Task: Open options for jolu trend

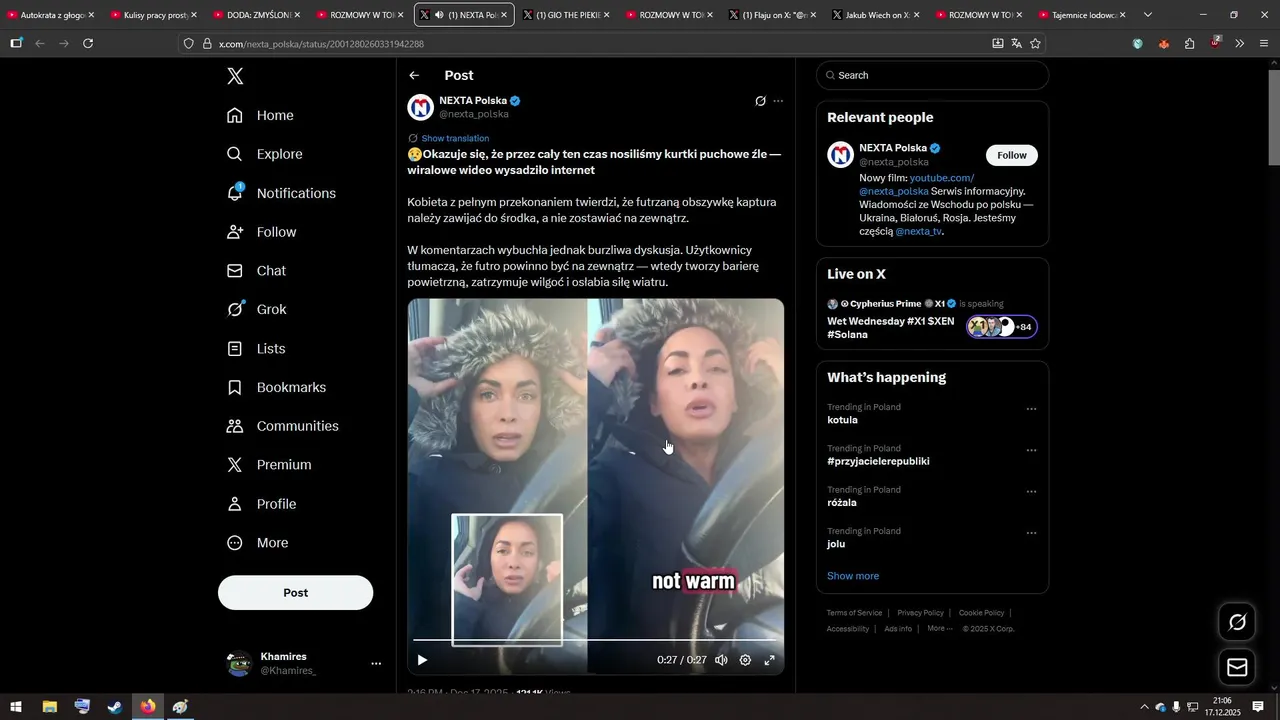Action: [1031, 533]
